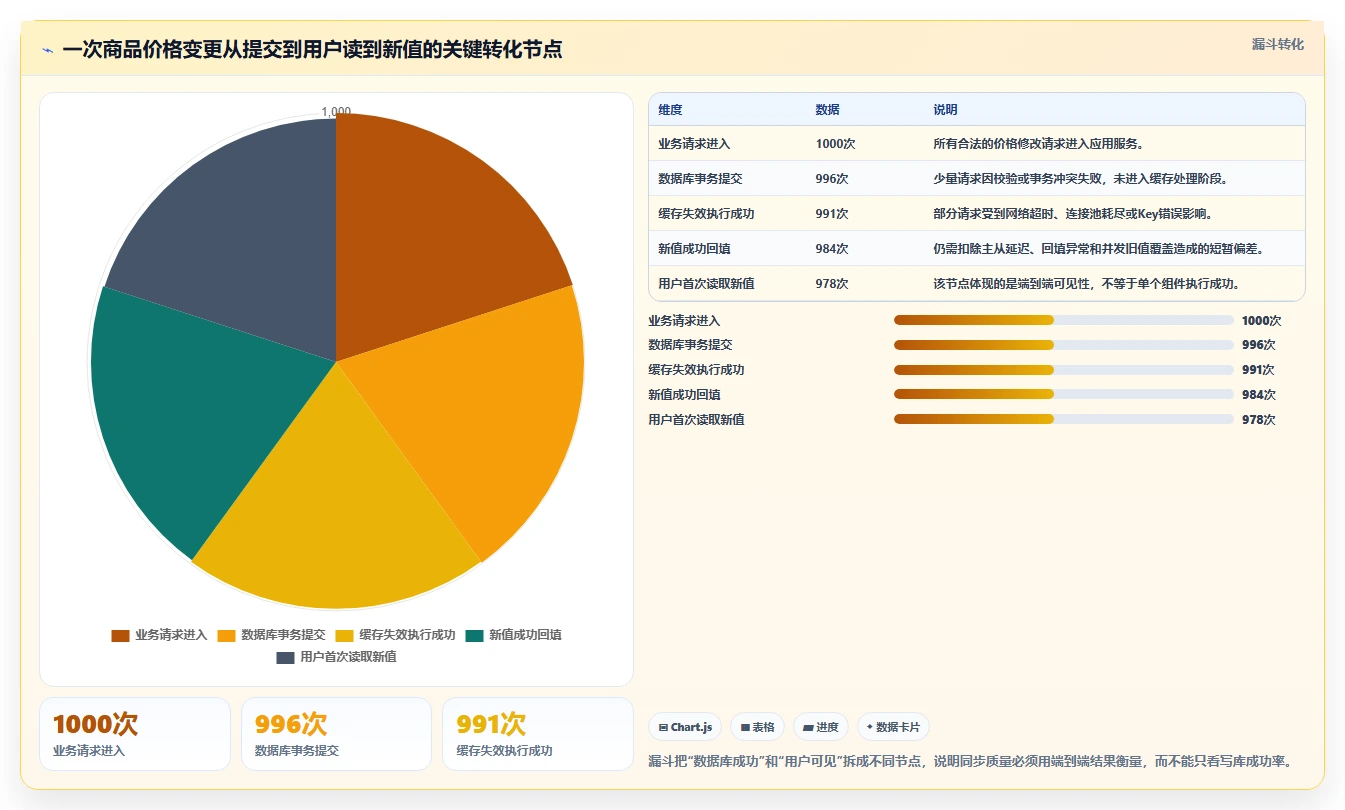Click the 1,000 label above the pie
Viewport: 1345px width, 810px height.
tap(336, 112)
